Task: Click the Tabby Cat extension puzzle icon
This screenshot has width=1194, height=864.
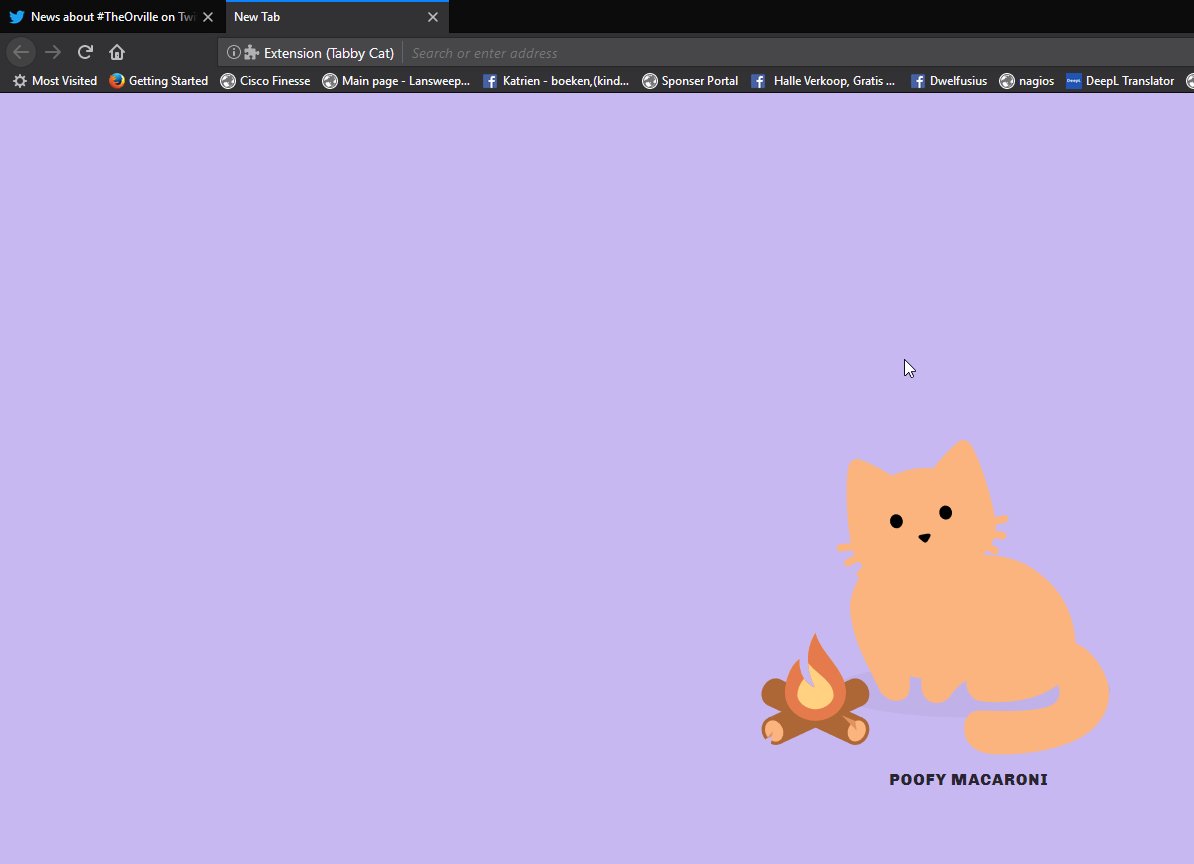Action: 251,53
